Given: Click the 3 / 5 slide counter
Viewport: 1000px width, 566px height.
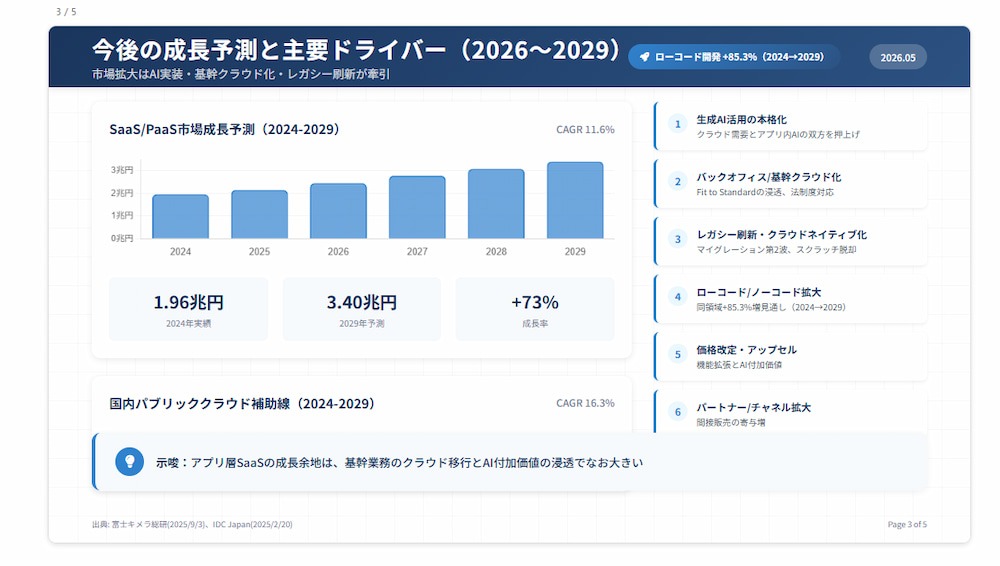Looking at the screenshot, I should [x=66, y=11].
